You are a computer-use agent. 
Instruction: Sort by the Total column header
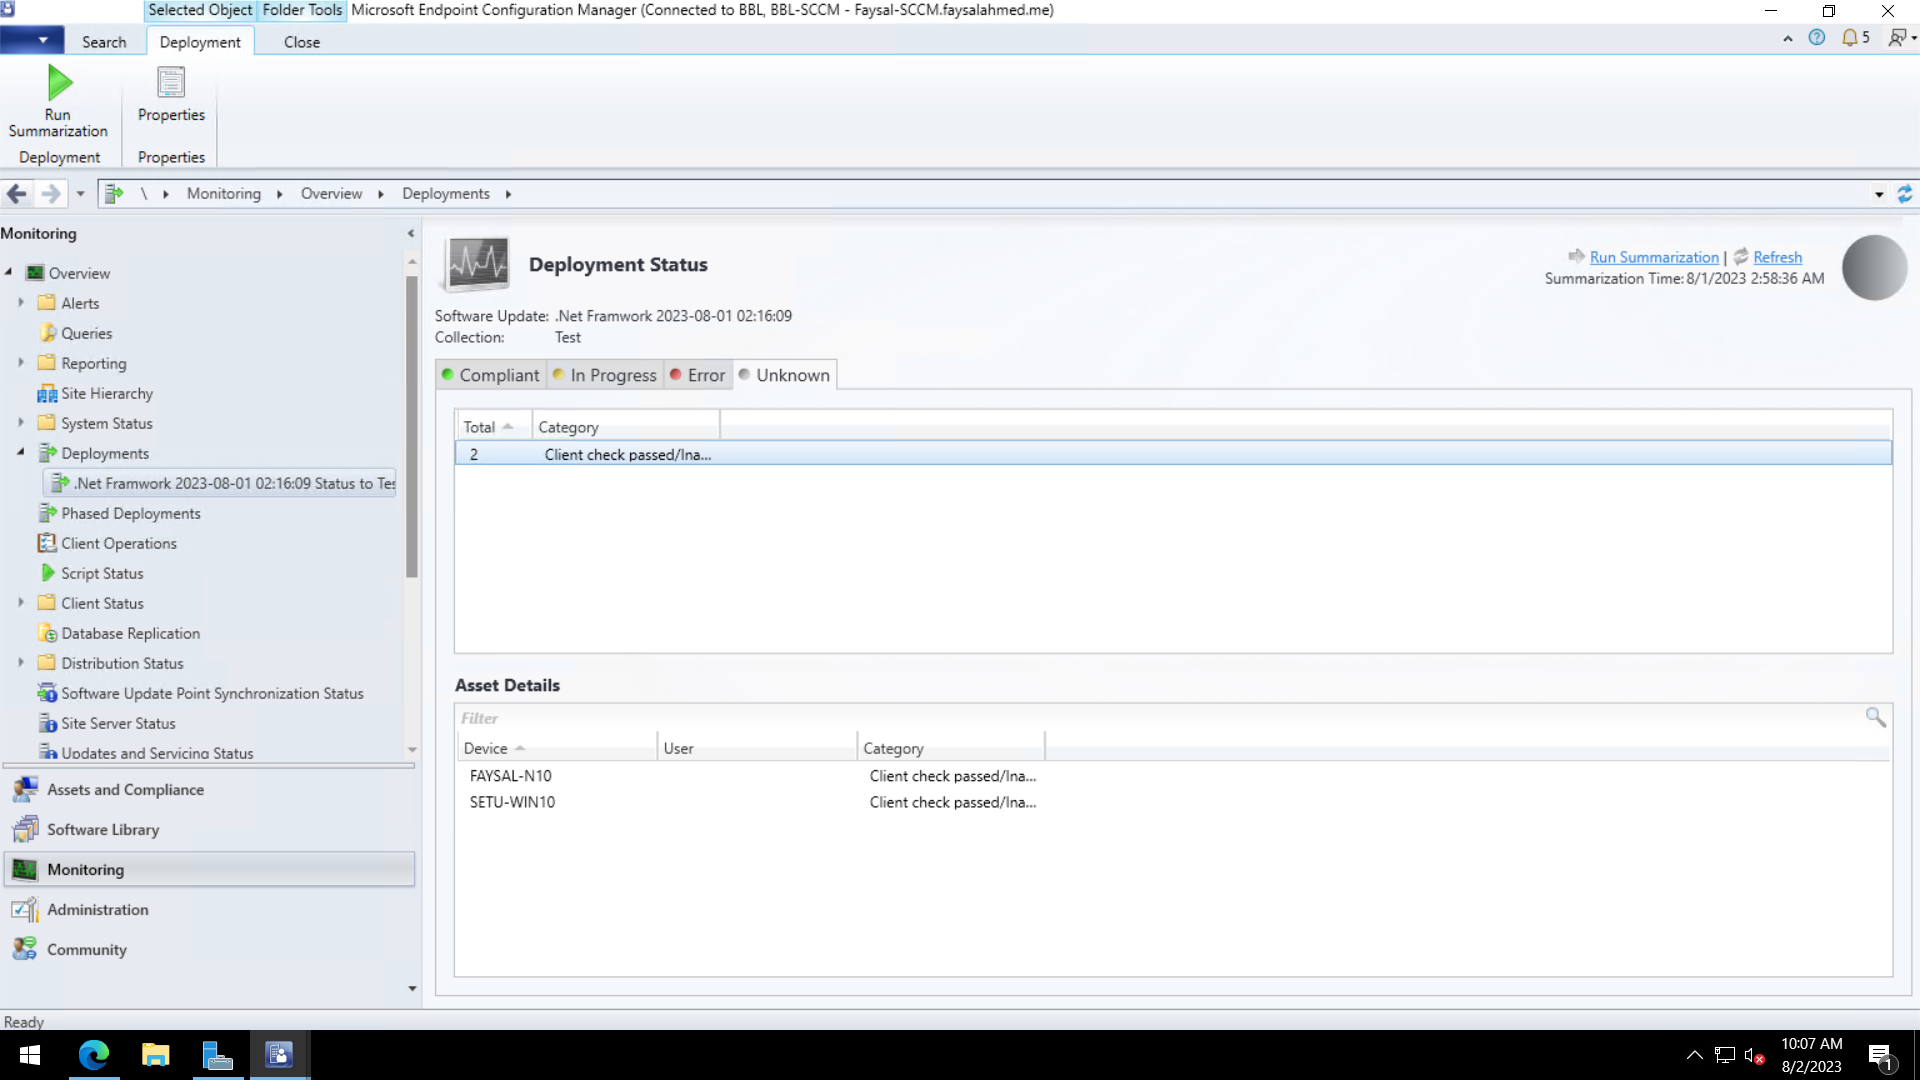tap(493, 427)
